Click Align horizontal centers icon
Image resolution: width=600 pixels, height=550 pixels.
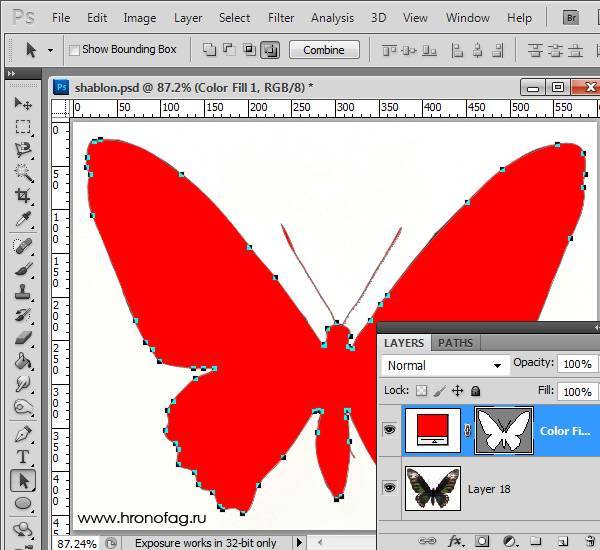click(477, 51)
